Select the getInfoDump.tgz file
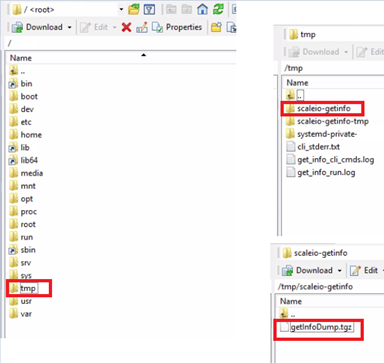Viewport: 384px width, 363px height. pyautogui.click(x=316, y=327)
